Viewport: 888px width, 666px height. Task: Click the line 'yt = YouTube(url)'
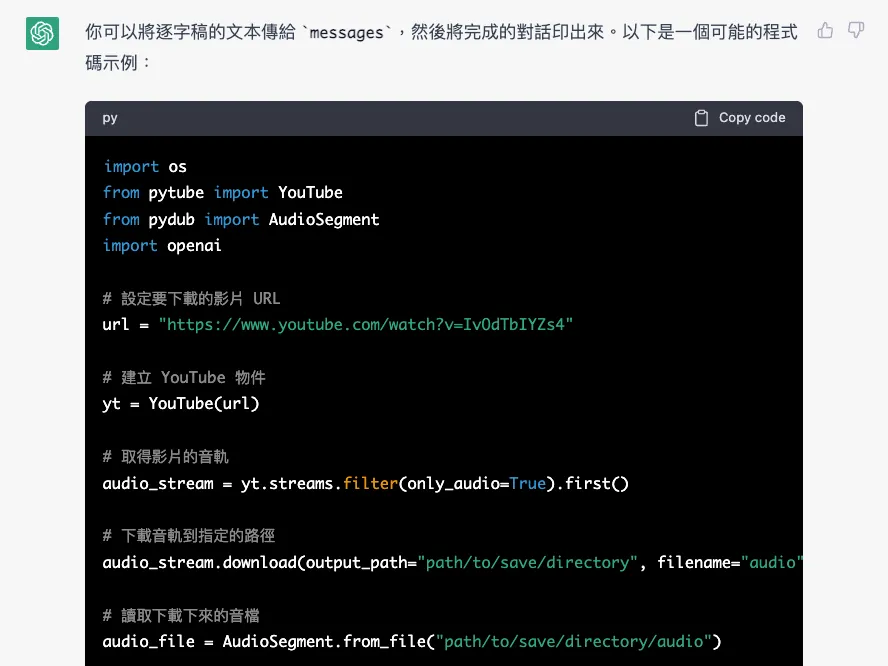click(x=181, y=404)
